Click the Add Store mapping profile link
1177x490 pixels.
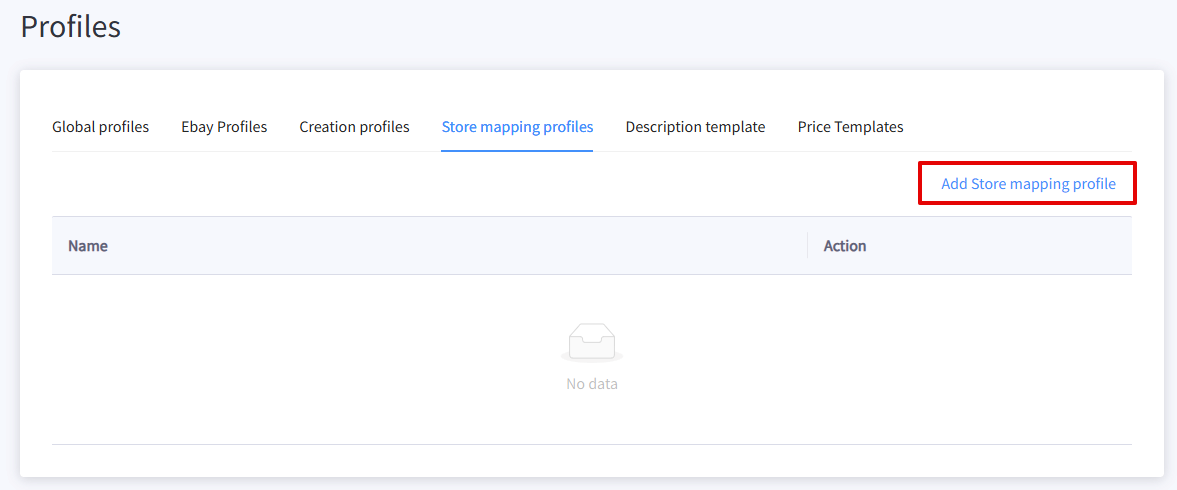click(x=1028, y=184)
